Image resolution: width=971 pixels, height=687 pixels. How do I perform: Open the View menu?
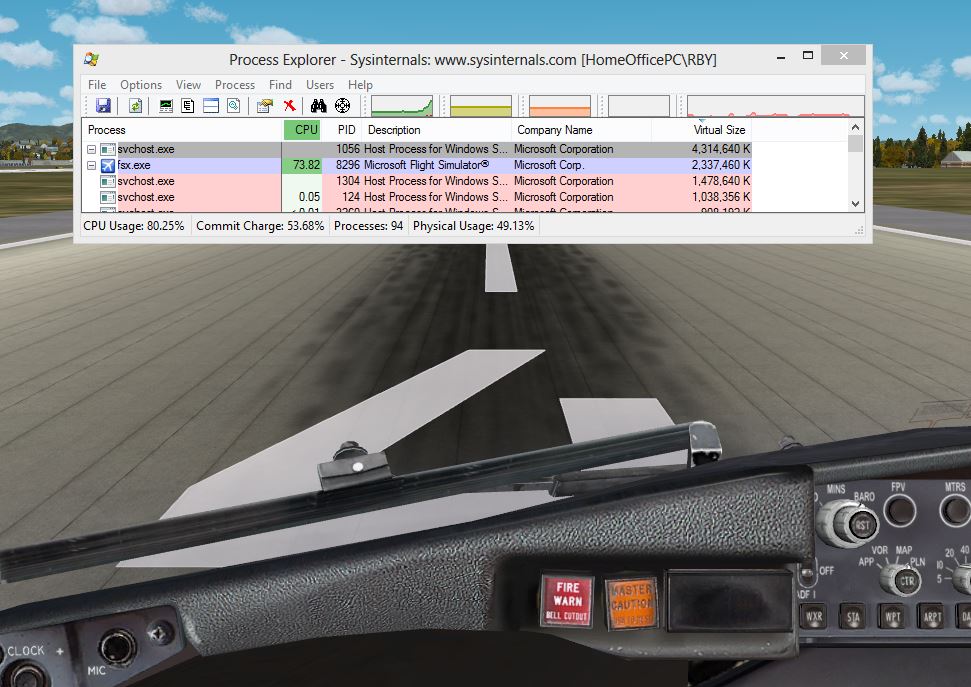[188, 85]
